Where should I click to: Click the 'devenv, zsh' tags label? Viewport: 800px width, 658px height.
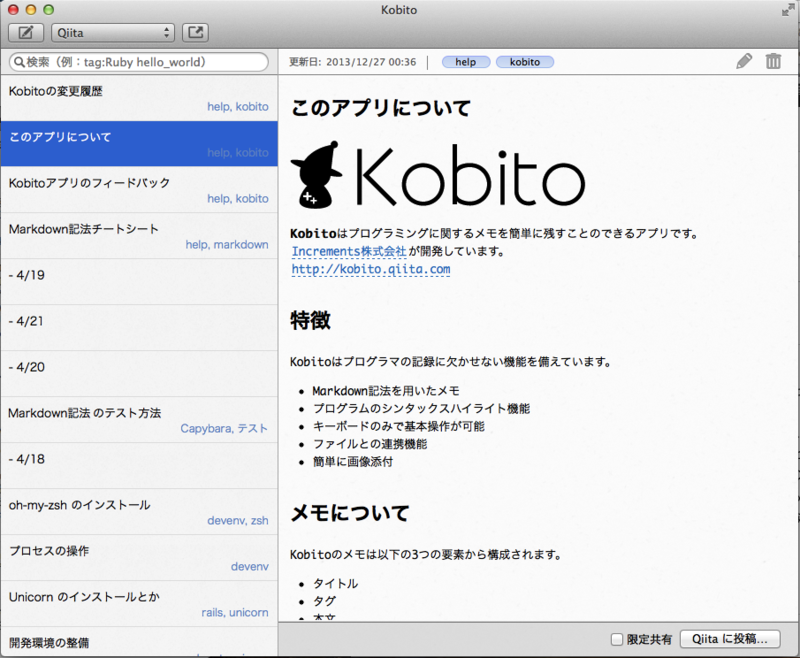click(x=237, y=520)
